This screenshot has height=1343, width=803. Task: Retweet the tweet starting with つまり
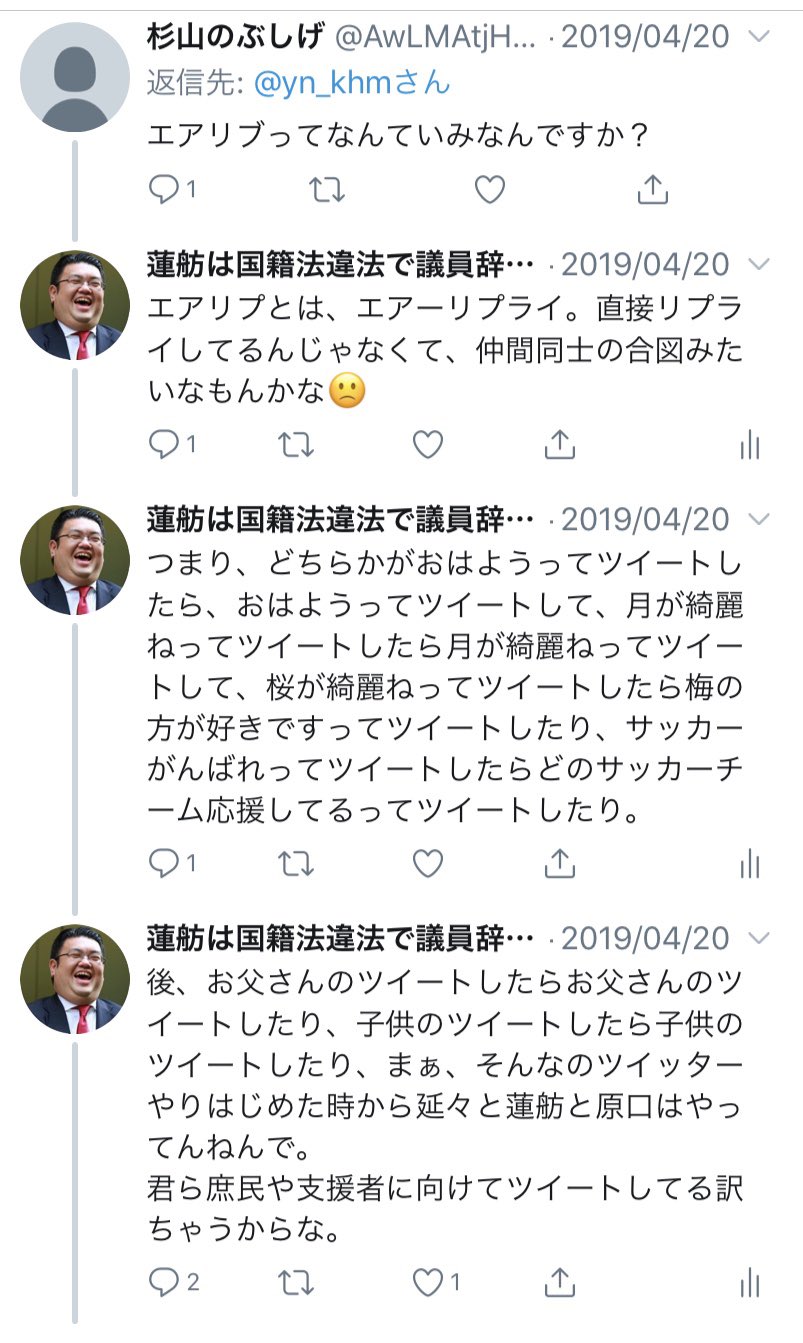coord(296,862)
